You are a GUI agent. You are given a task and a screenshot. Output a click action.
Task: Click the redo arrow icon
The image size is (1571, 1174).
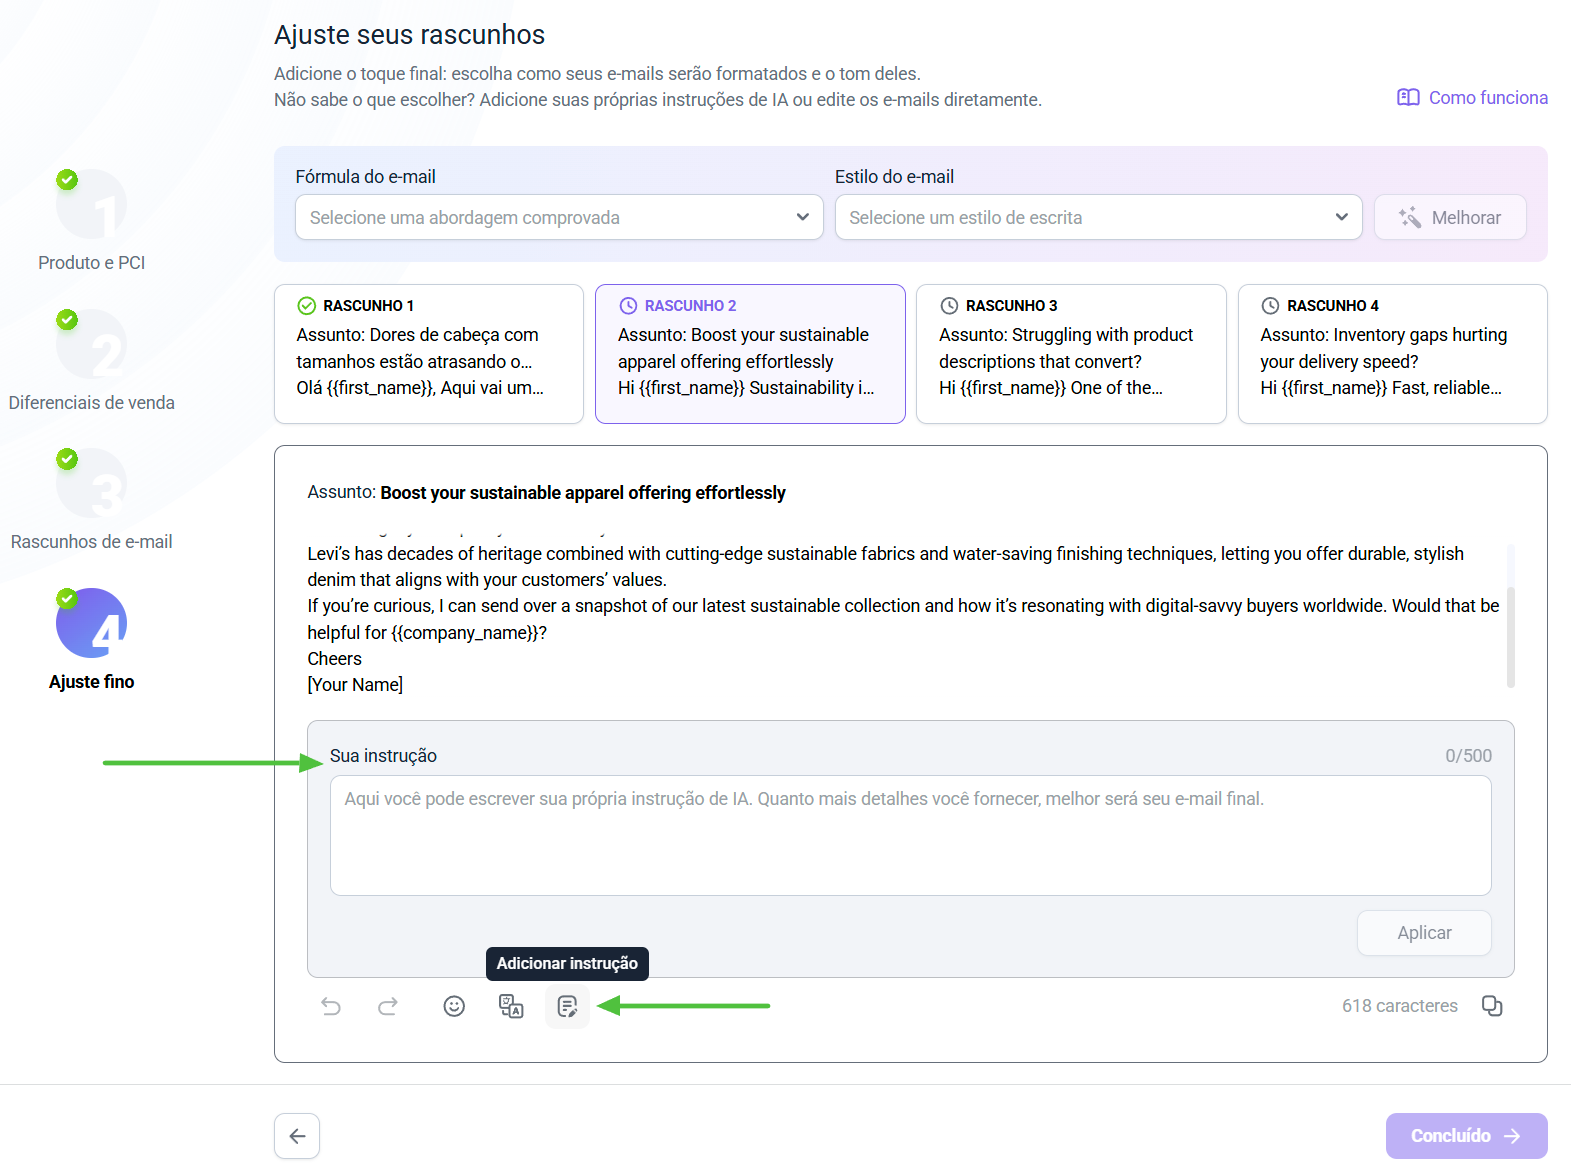(388, 1006)
